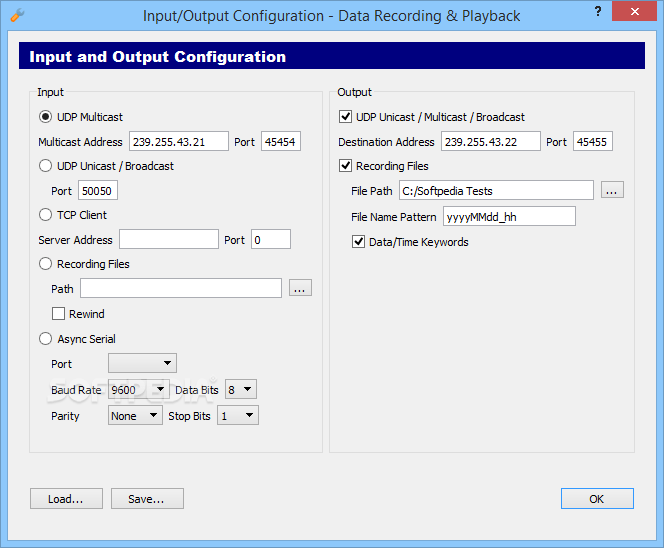Disable the Data/Time Keywords checkbox

[359, 242]
